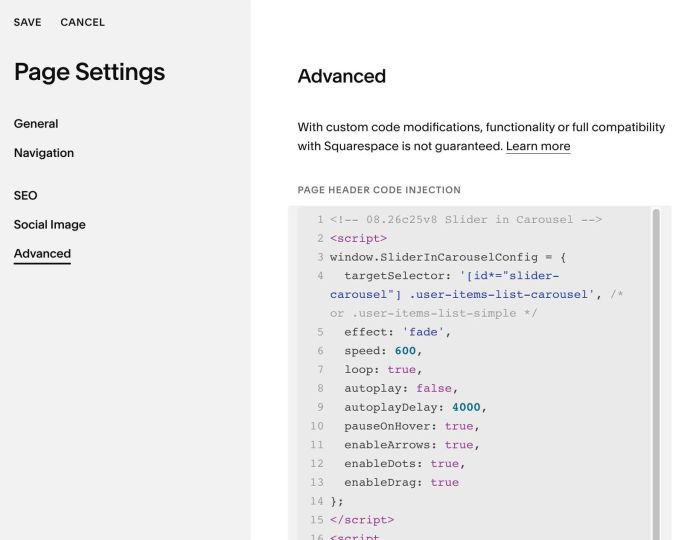
Task: Click the effect: 'fade' line
Action: pos(397,332)
